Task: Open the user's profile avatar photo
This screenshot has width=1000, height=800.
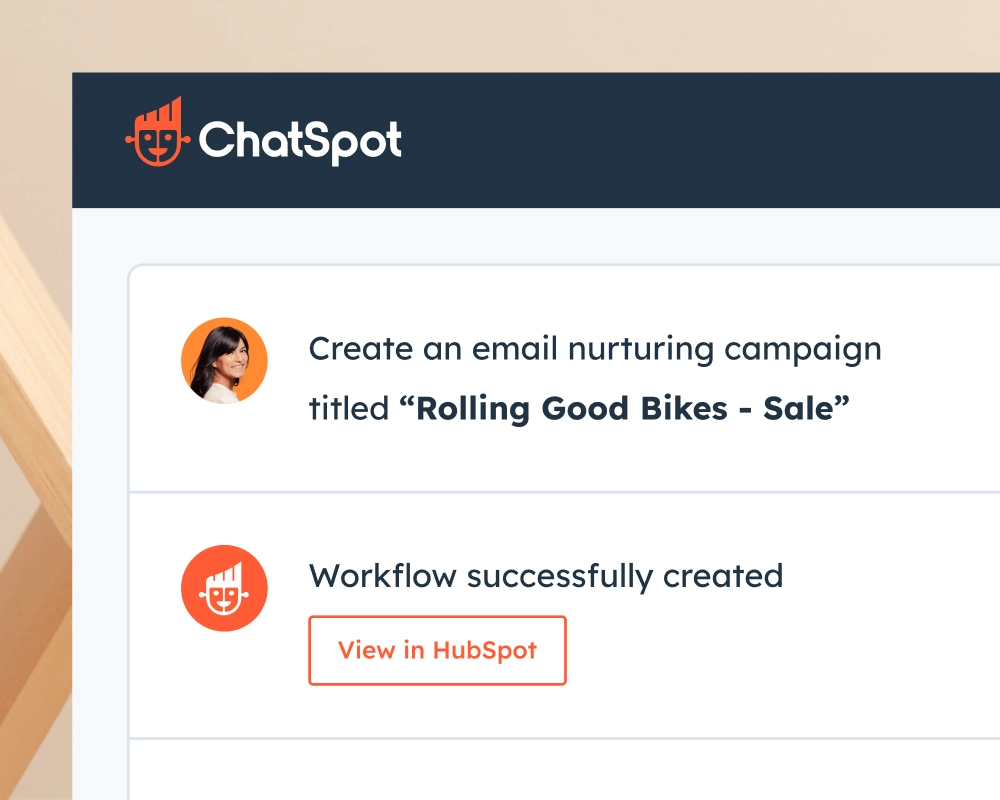Action: (224, 361)
